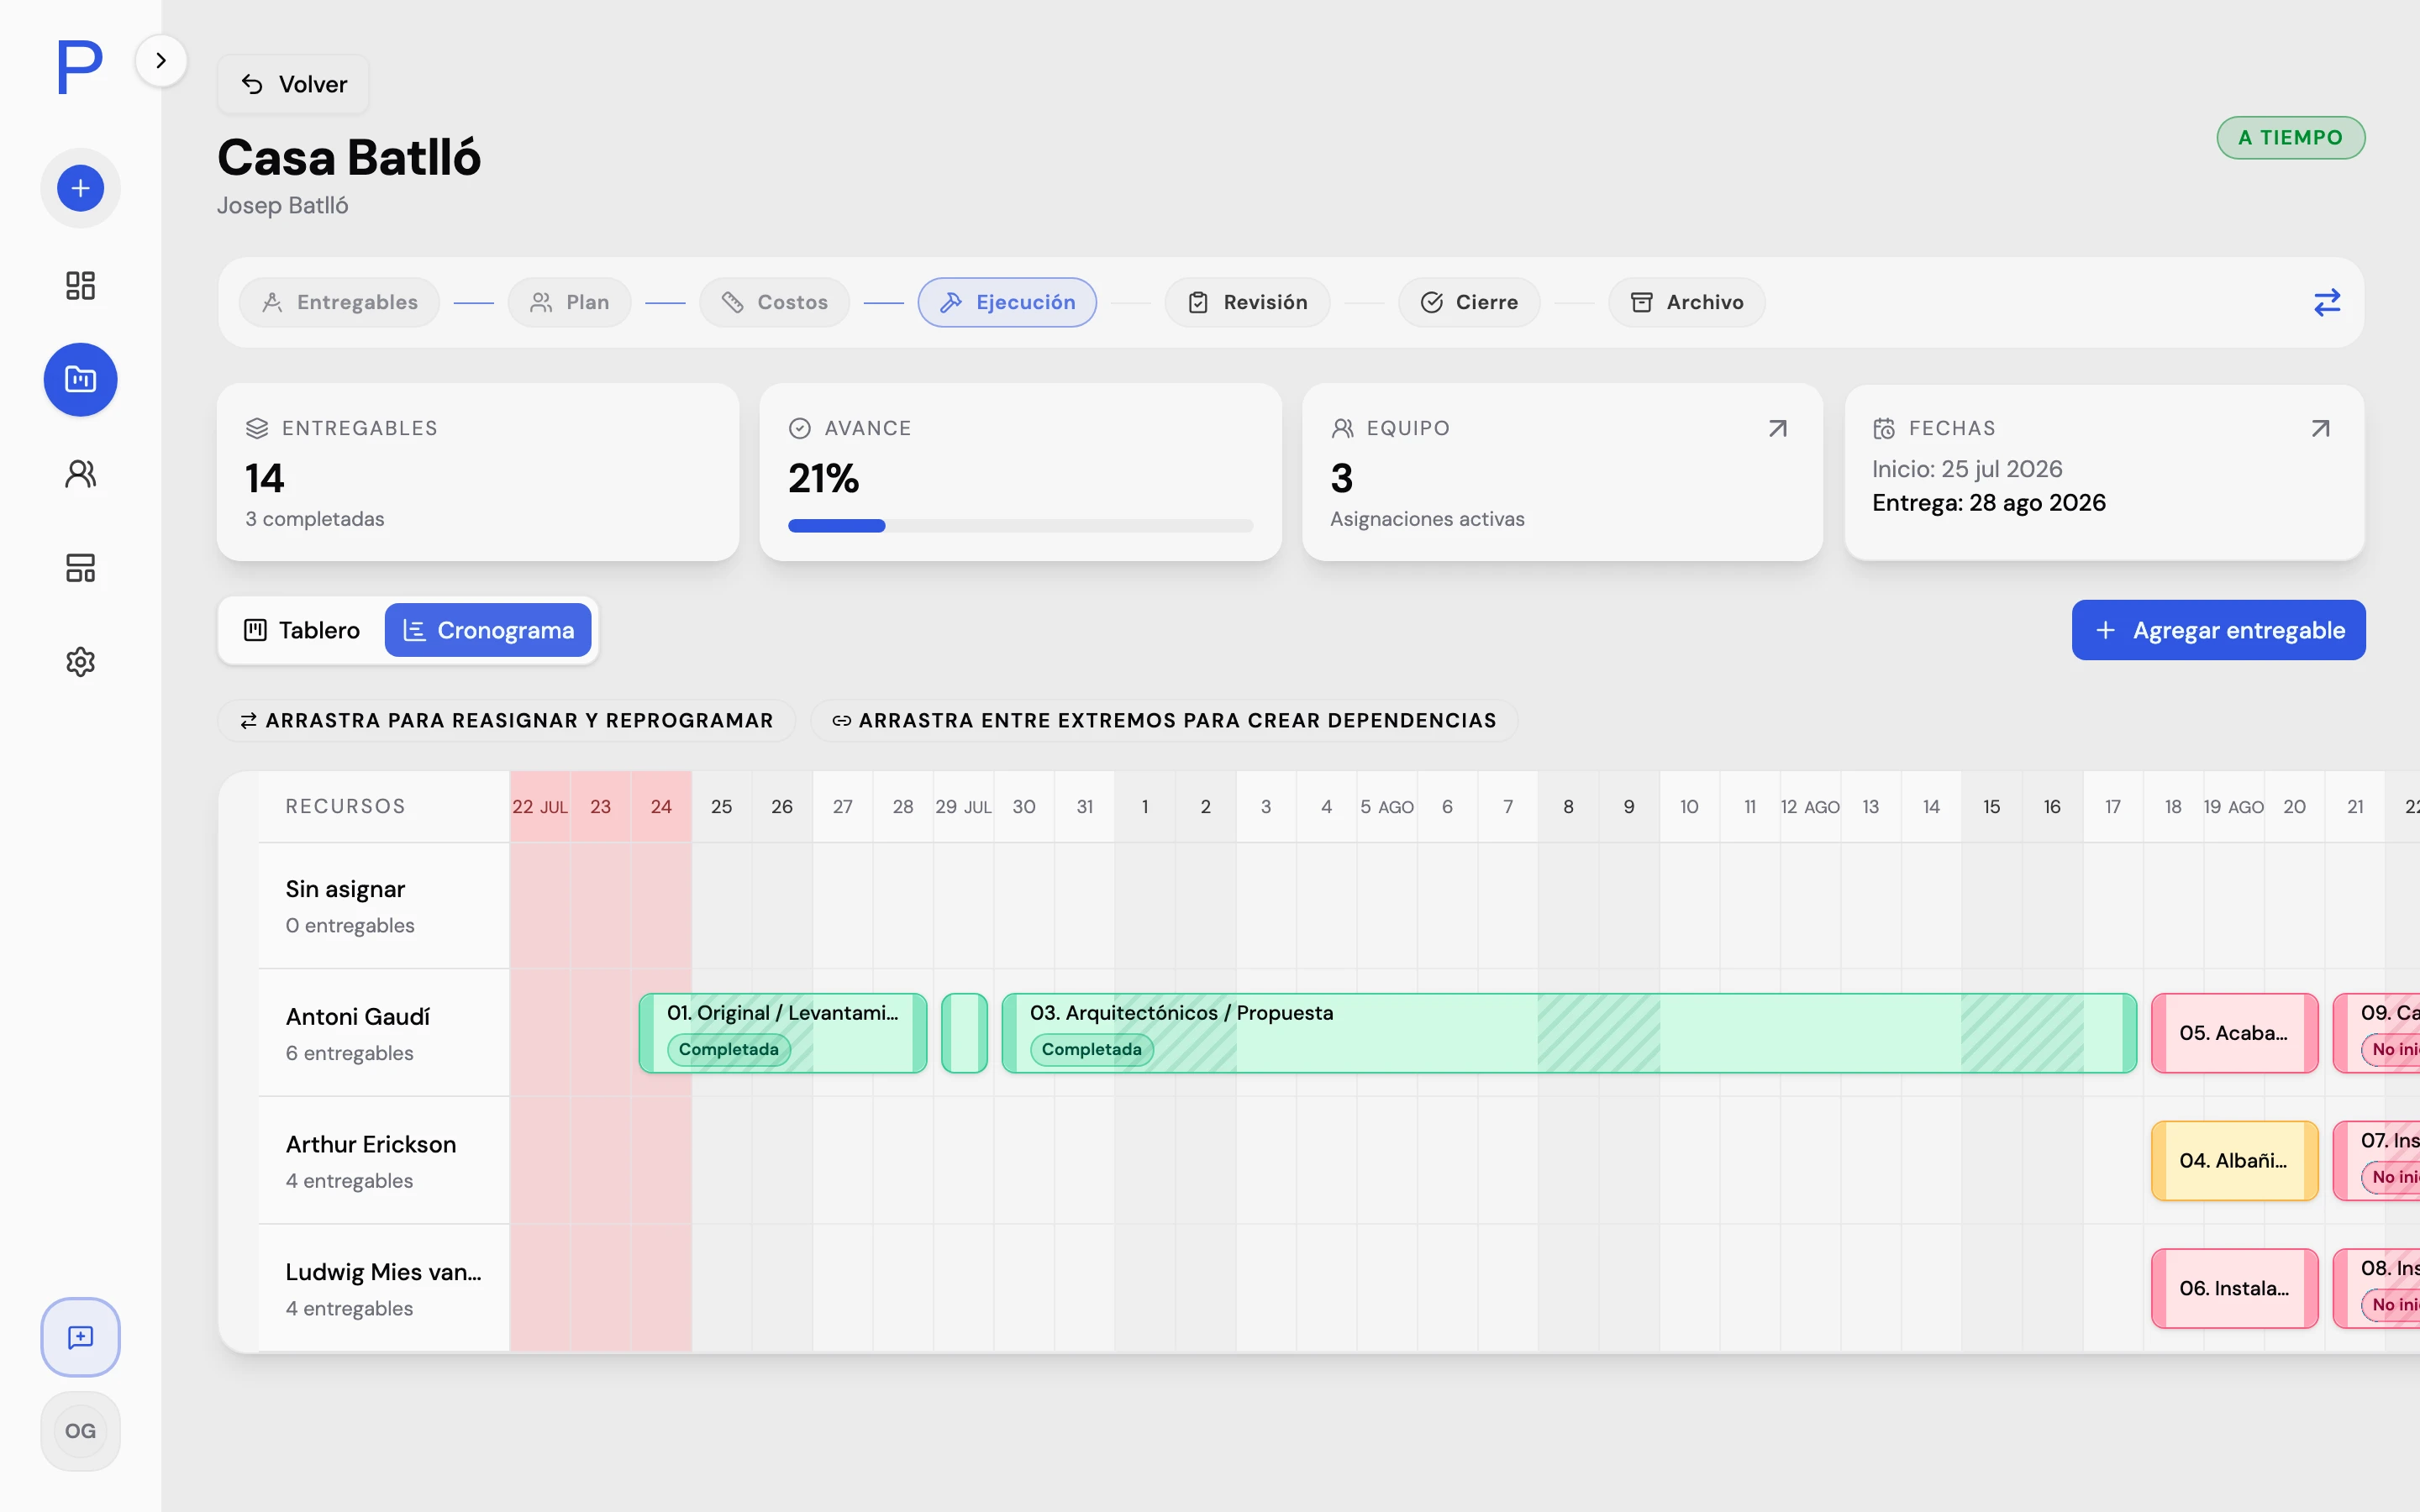Image resolution: width=2420 pixels, height=1512 pixels.
Task: Select the projects folder icon in sidebar
Action: [80, 379]
